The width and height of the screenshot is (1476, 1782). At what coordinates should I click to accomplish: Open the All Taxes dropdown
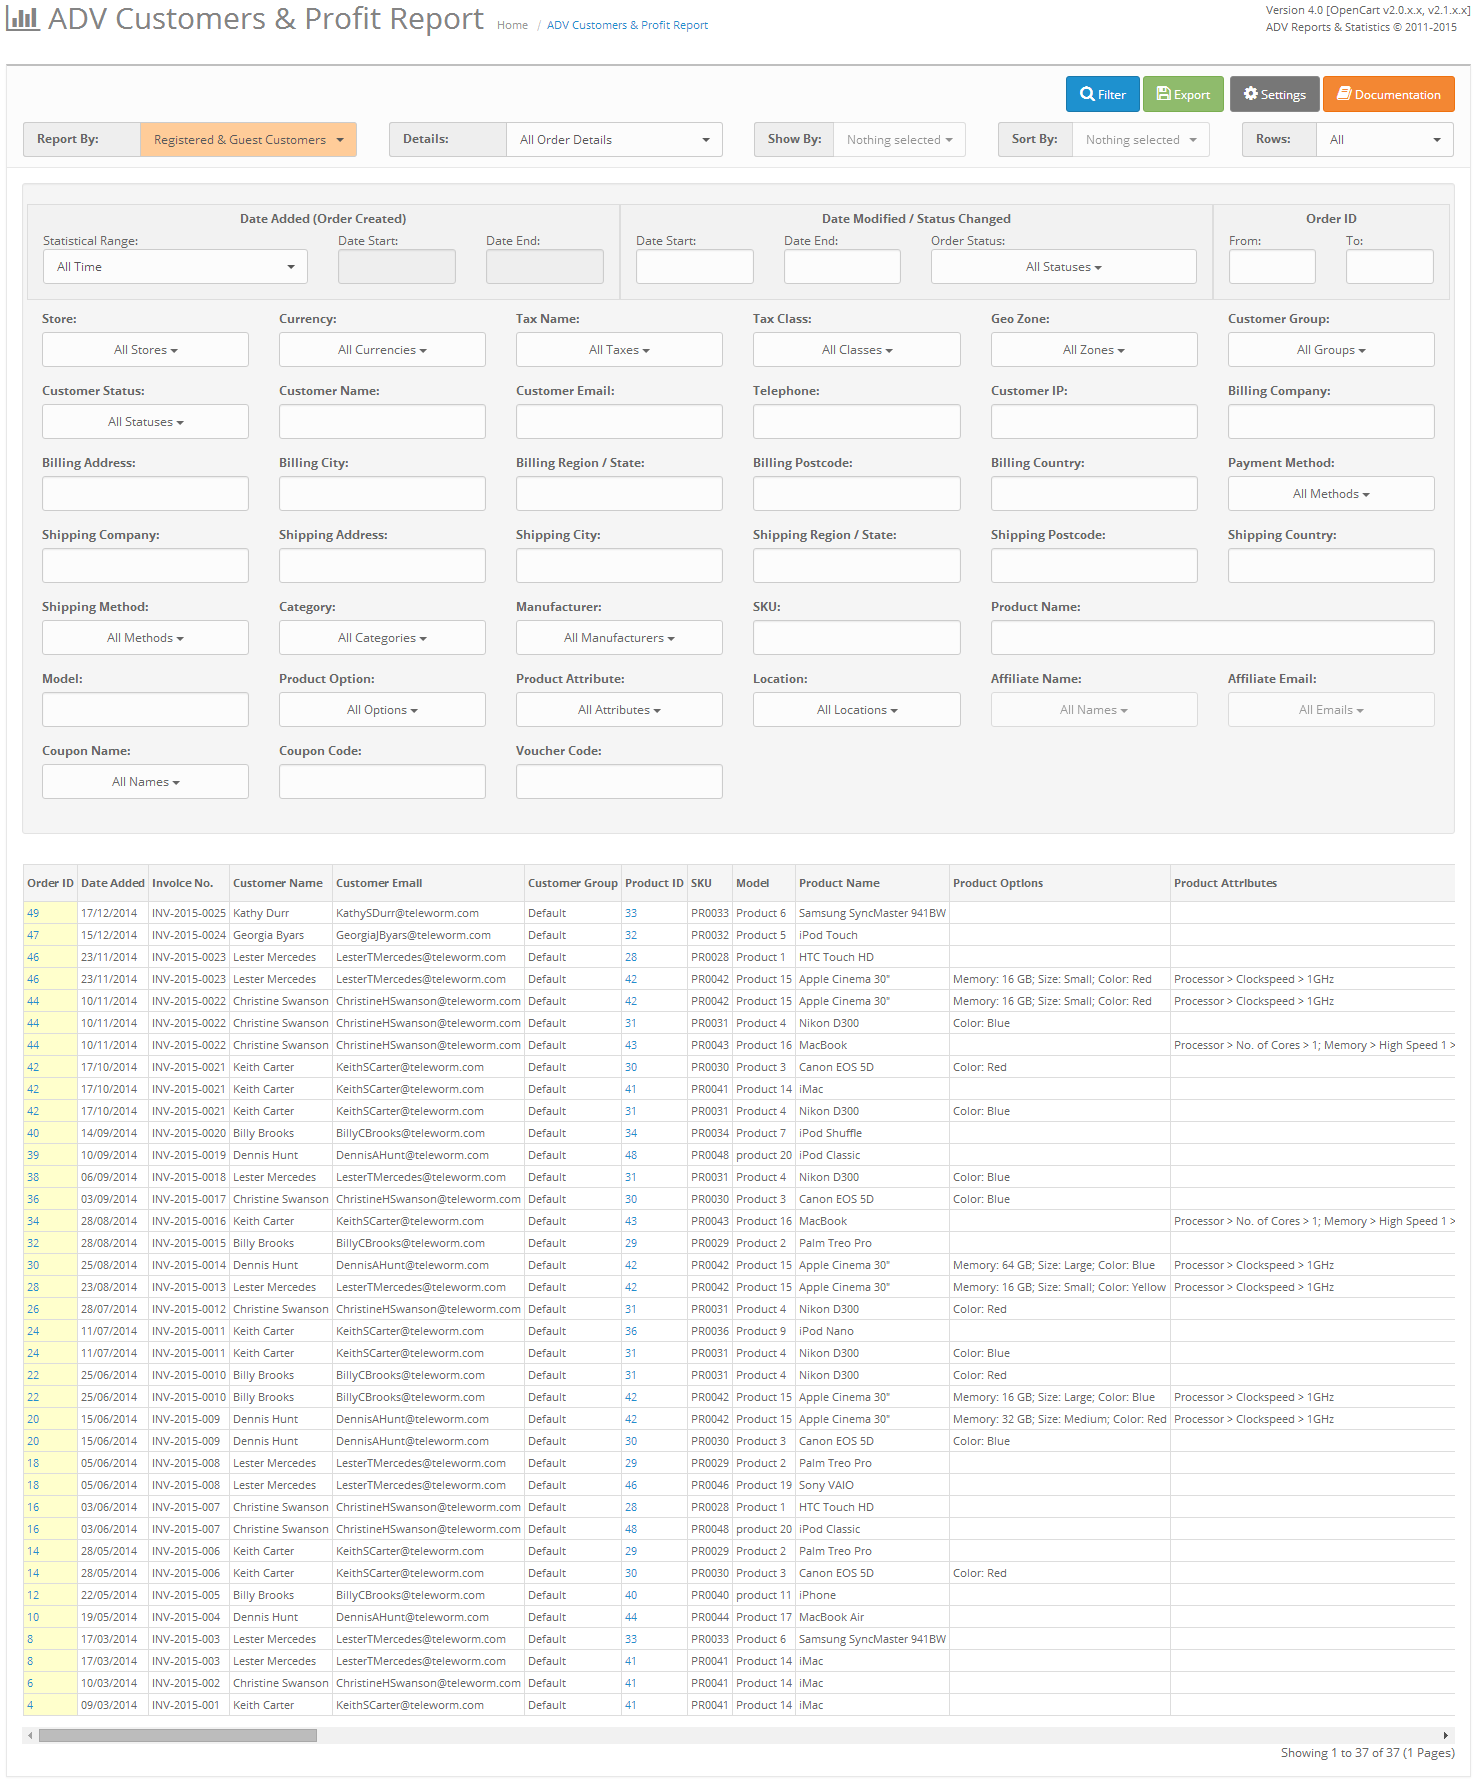point(619,350)
